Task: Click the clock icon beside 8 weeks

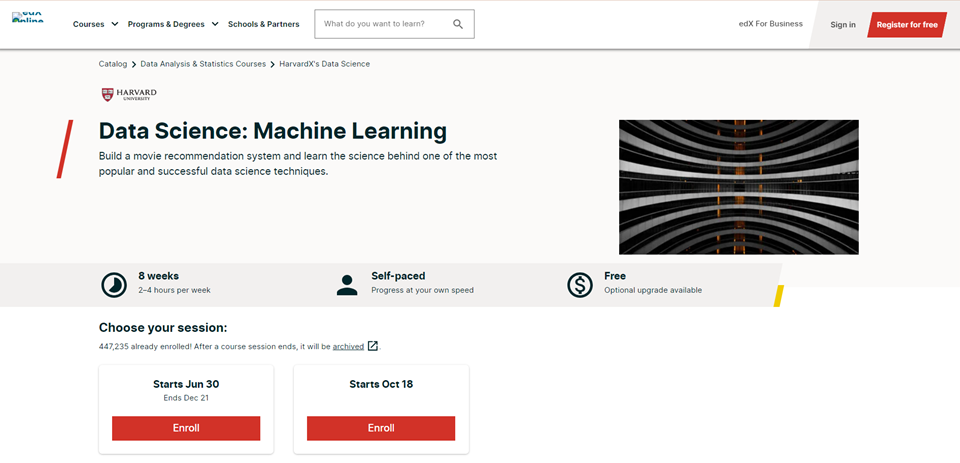Action: (114, 285)
